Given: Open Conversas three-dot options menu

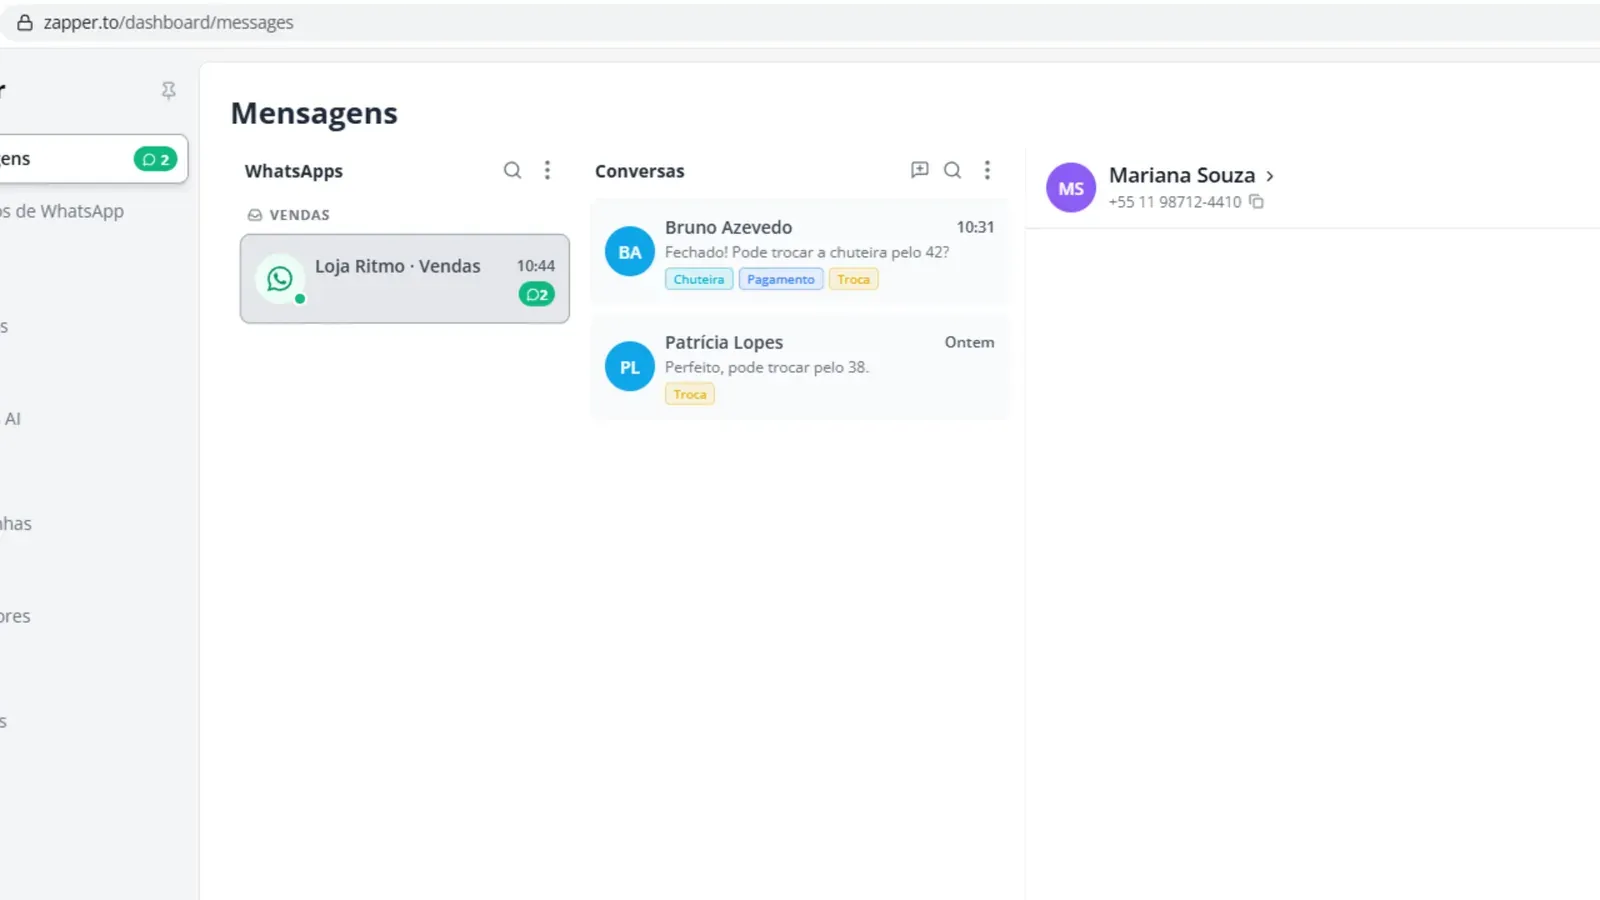Looking at the screenshot, I should tap(987, 170).
